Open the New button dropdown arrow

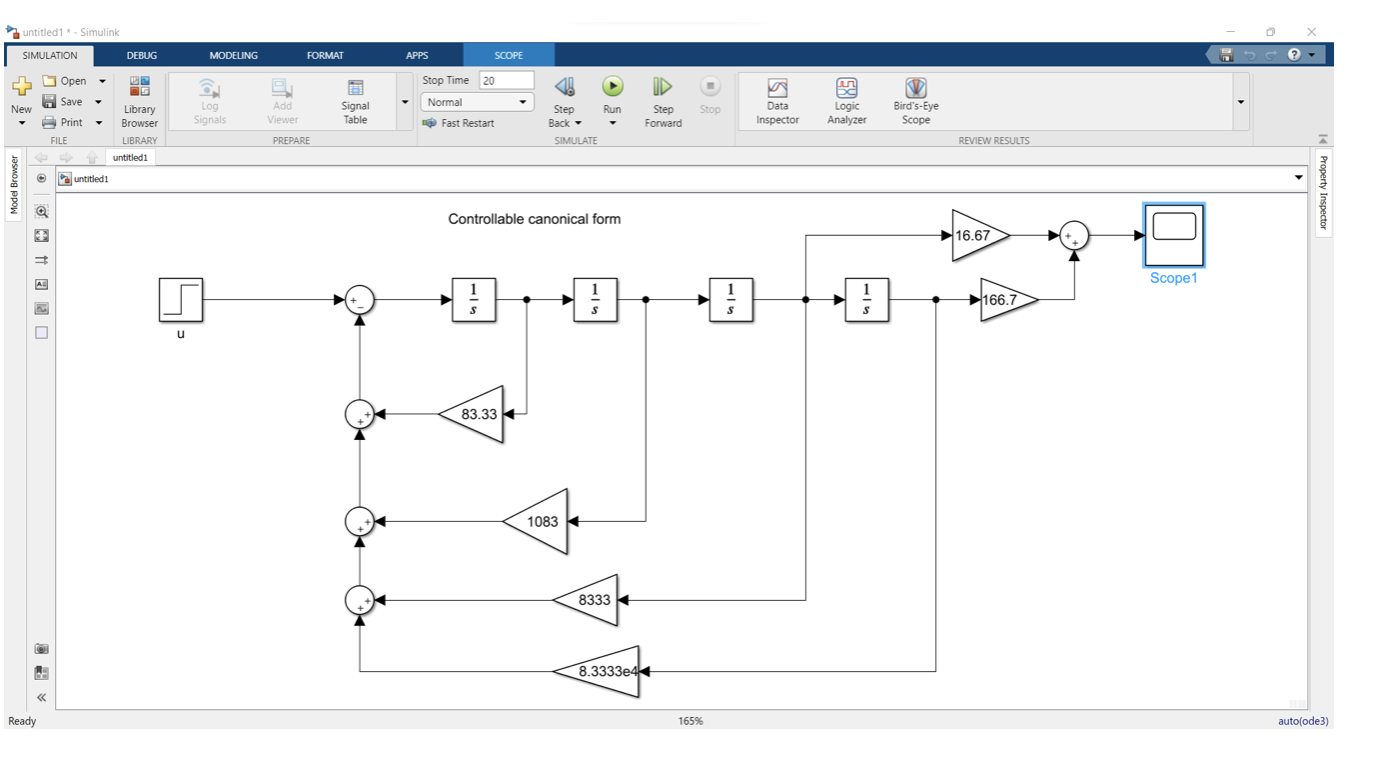point(21,121)
